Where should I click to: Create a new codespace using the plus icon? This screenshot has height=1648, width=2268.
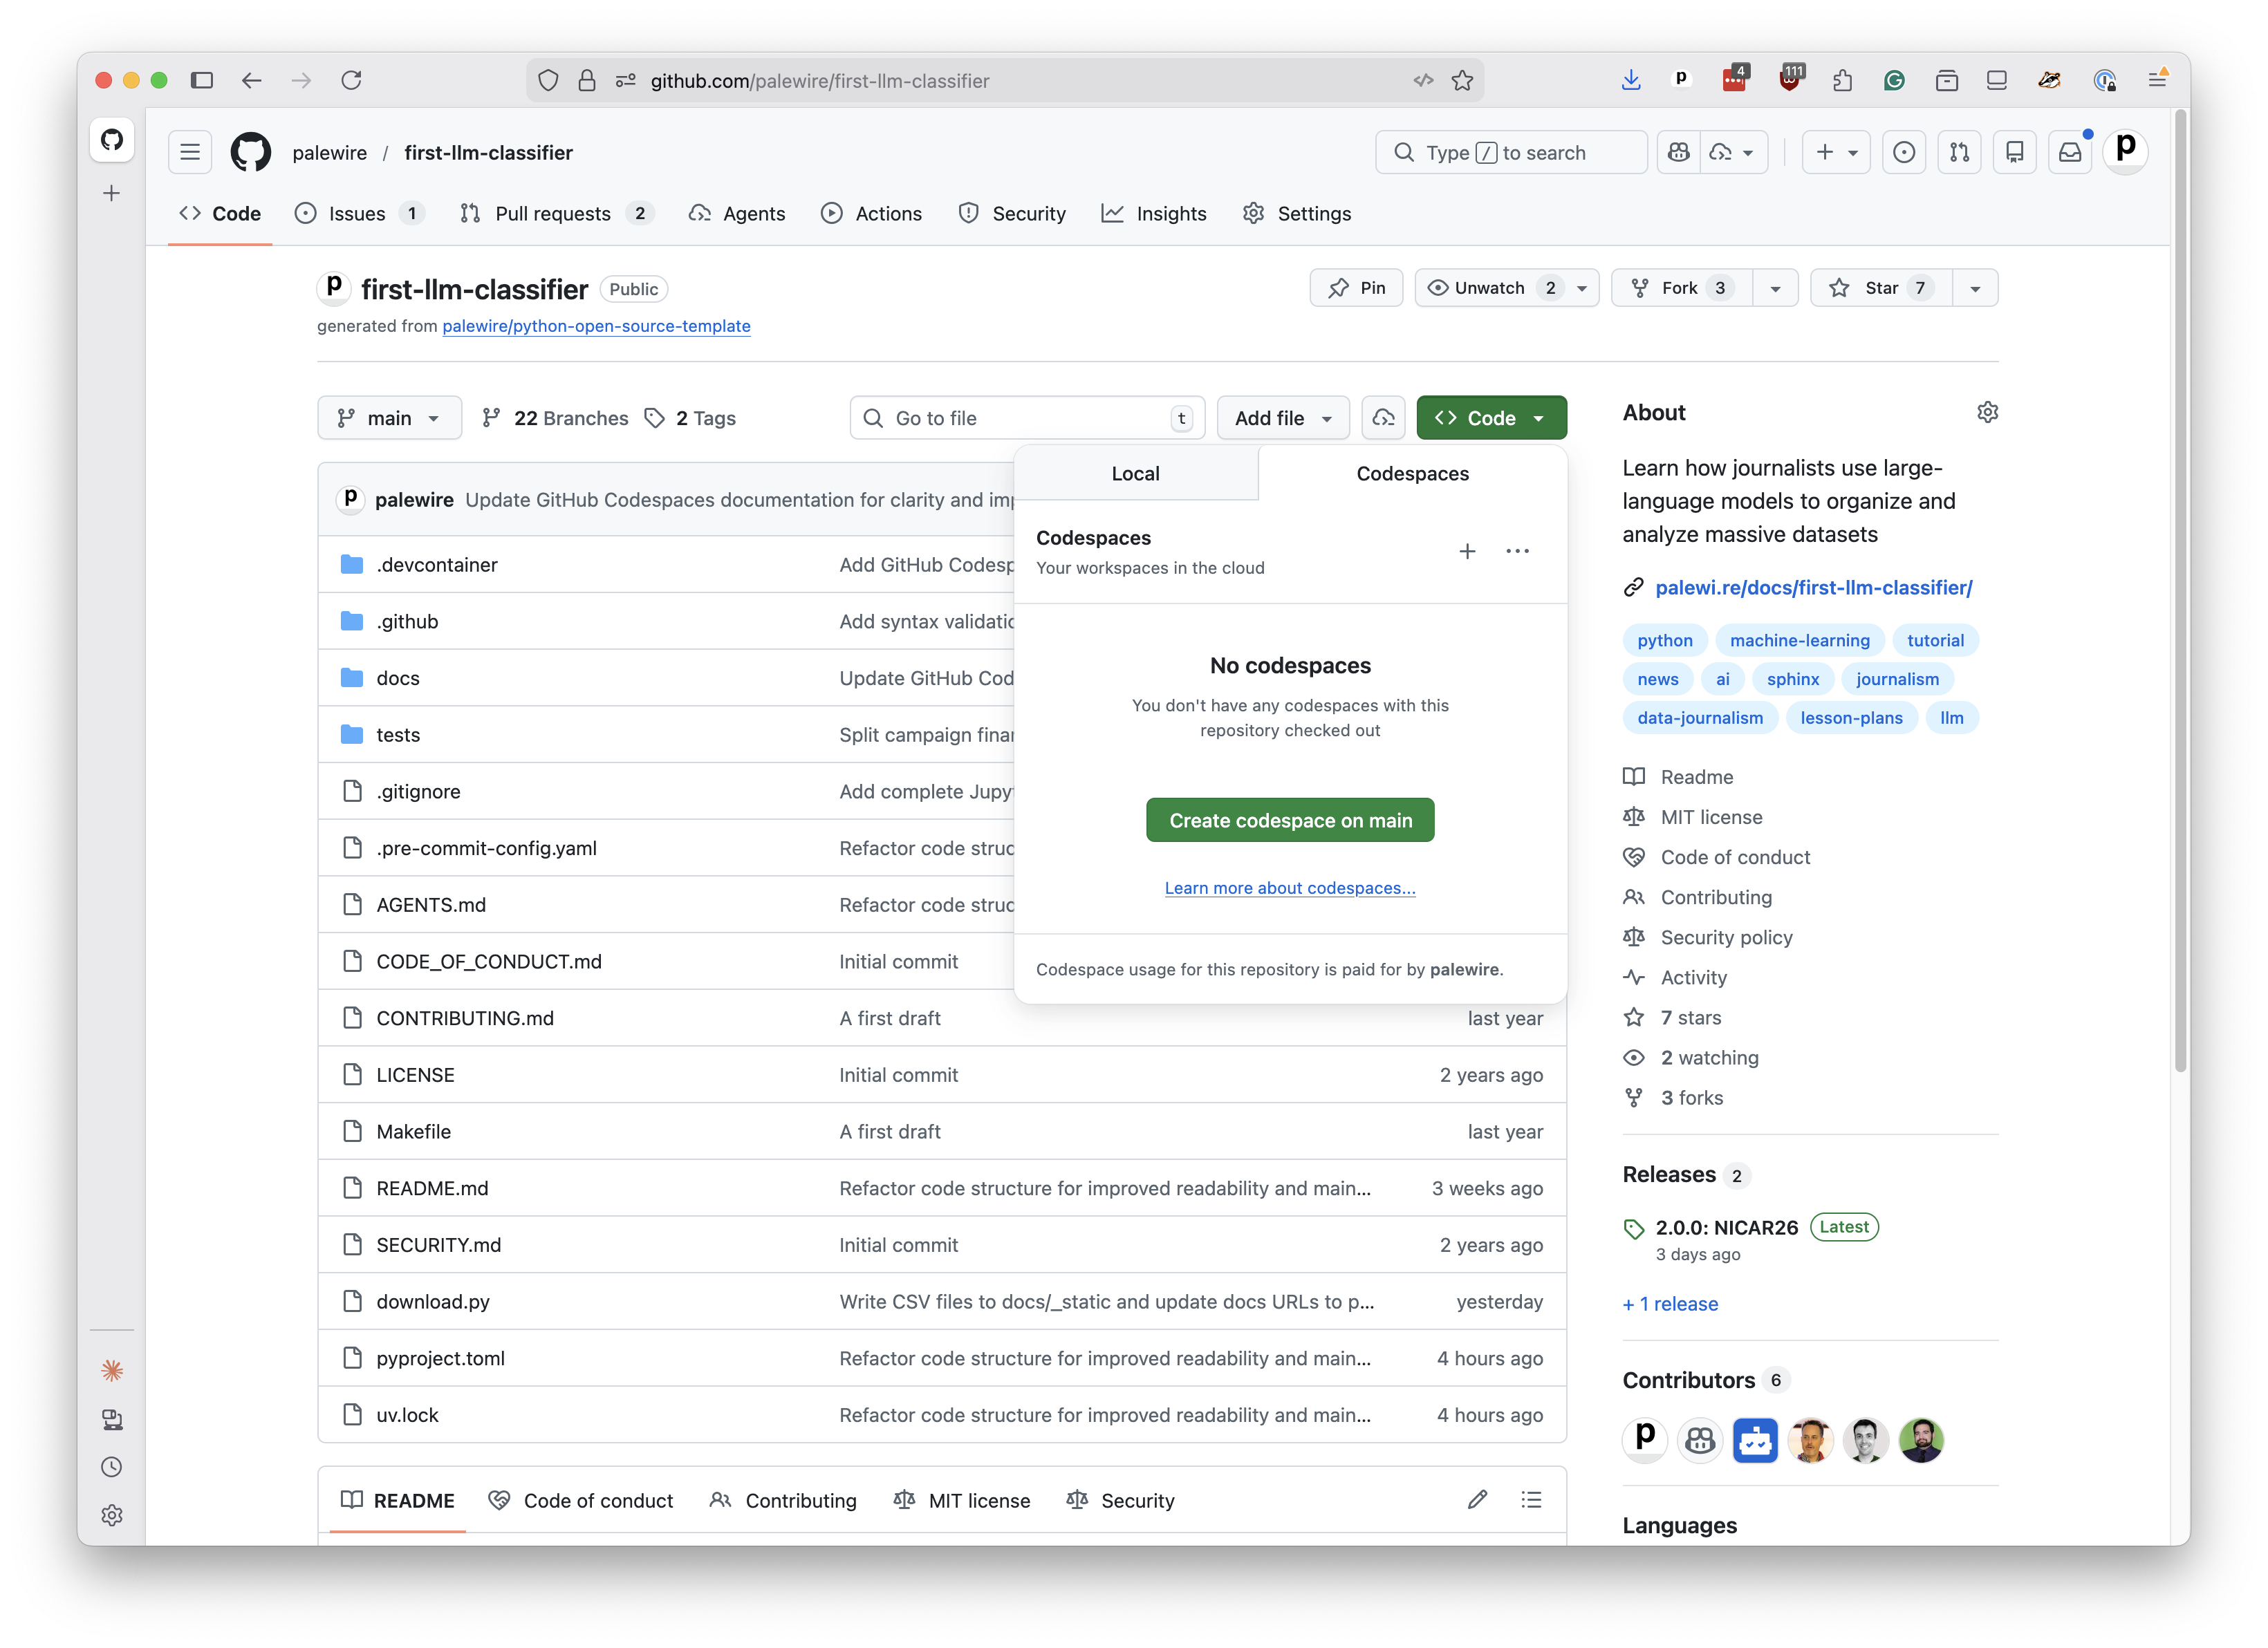click(x=1467, y=551)
